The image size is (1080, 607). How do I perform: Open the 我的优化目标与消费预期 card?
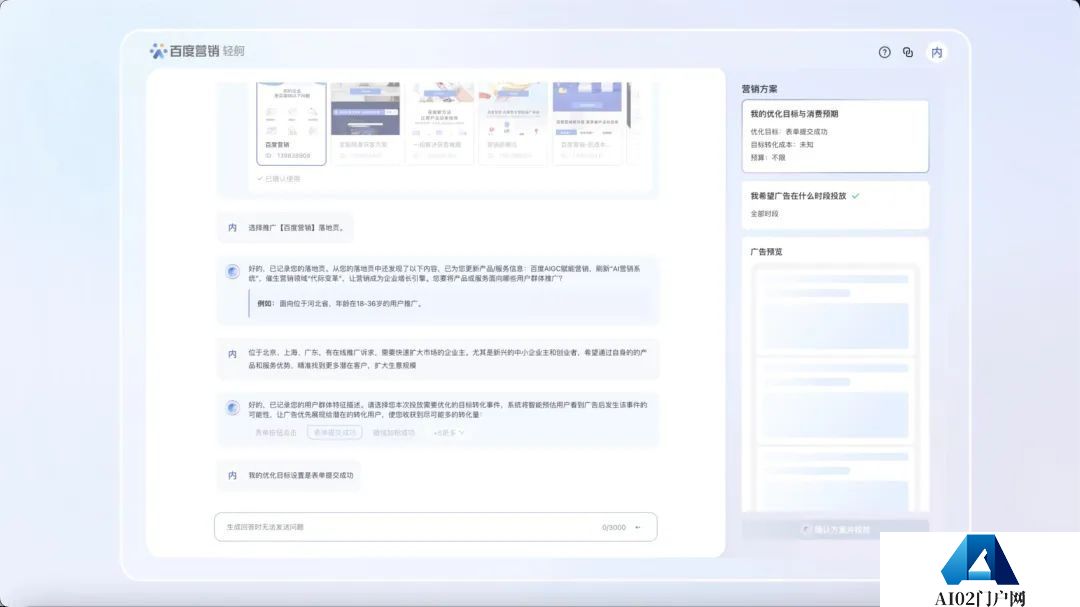(835, 136)
